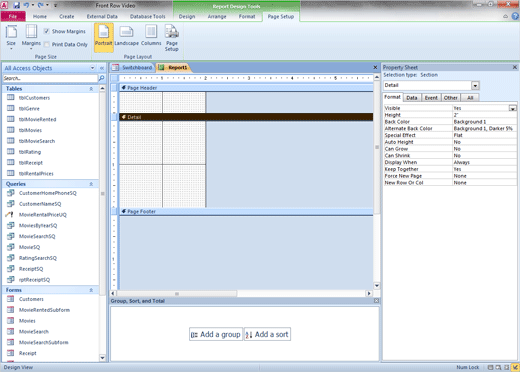Viewport: 520px width, 372px height.
Task: Click the Add a sort button
Action: tap(267, 334)
